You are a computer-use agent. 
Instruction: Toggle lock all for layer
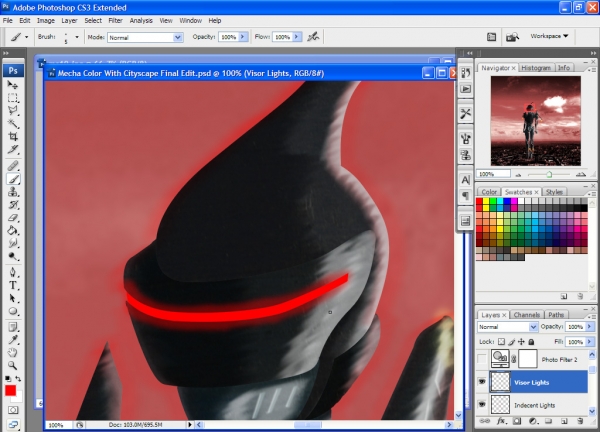531,342
